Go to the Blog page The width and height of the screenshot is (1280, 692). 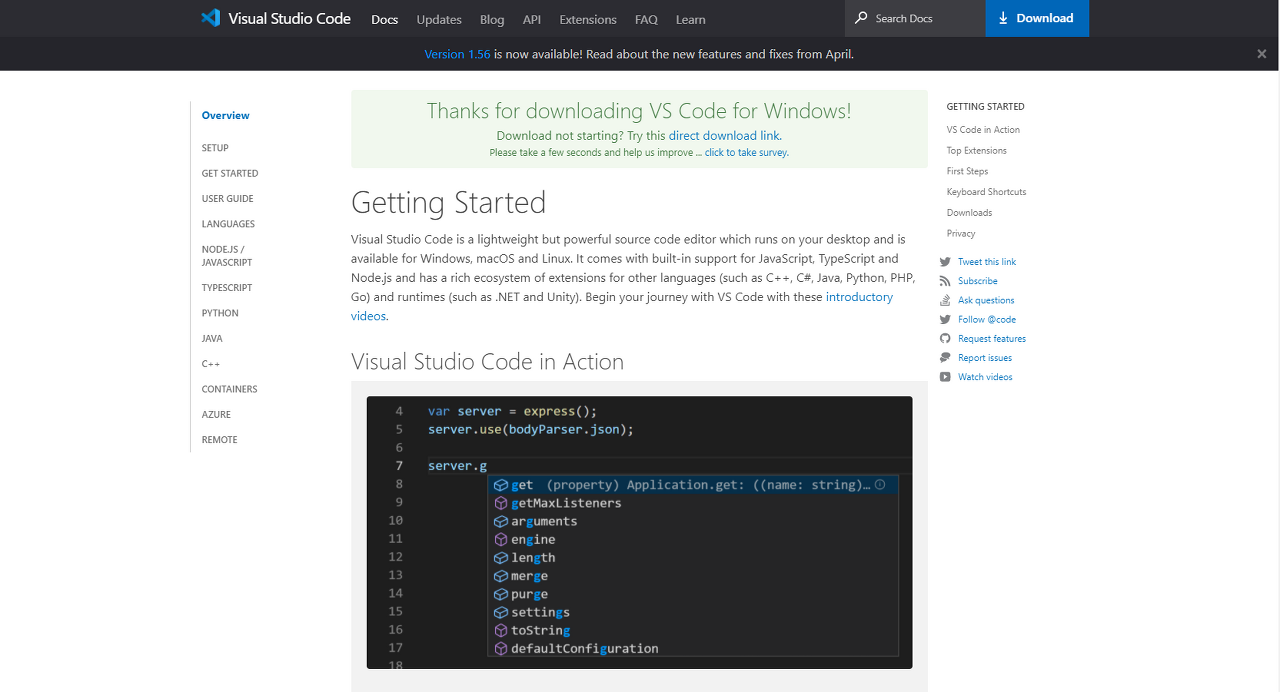pyautogui.click(x=492, y=19)
